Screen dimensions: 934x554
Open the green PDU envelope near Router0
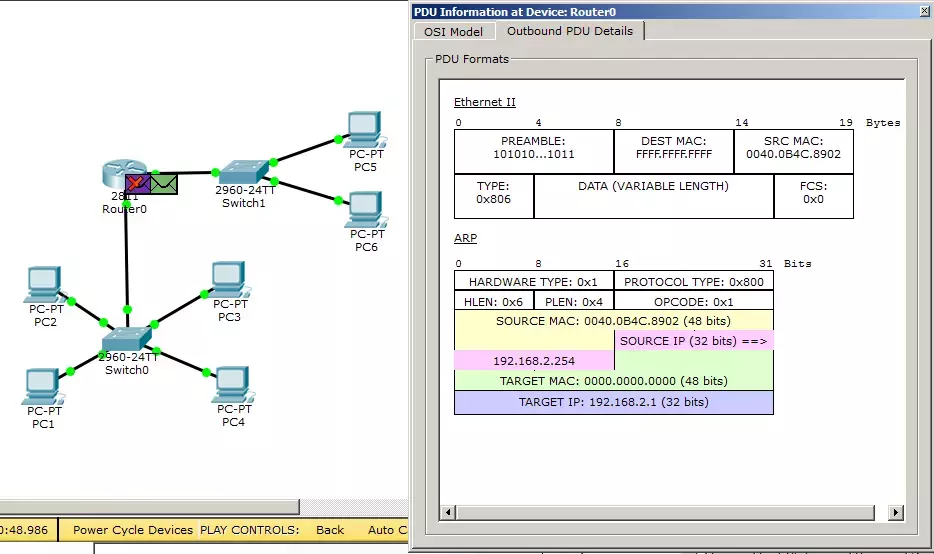pyautogui.click(x=164, y=184)
